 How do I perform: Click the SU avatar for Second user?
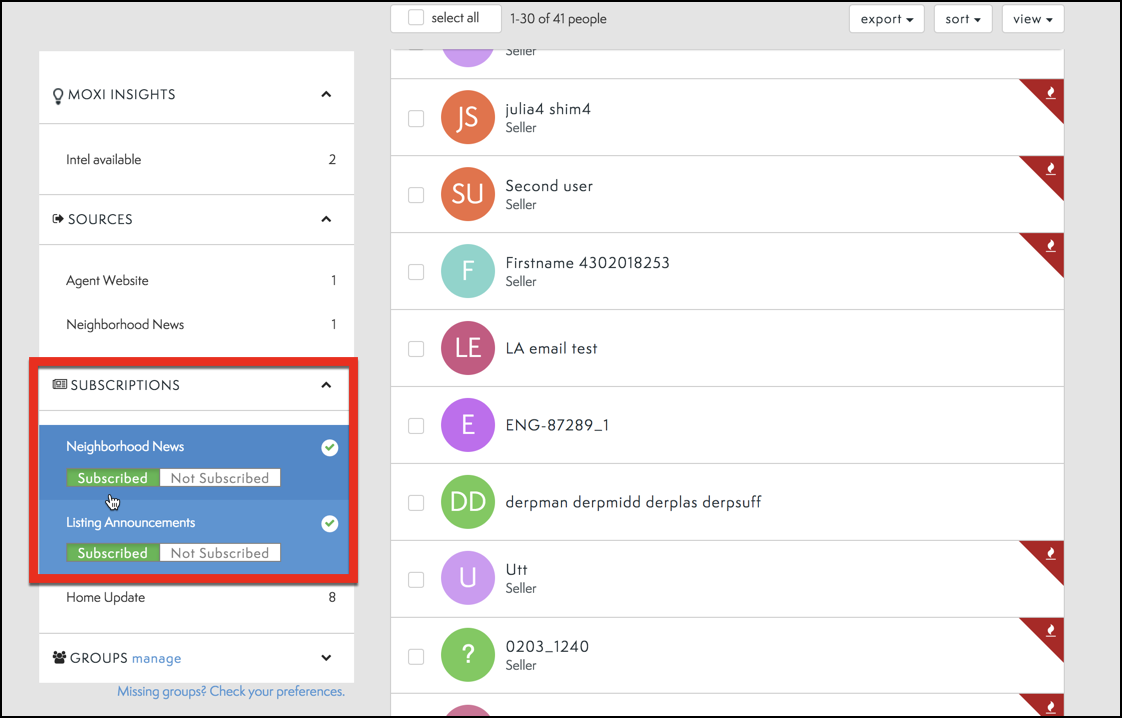[x=467, y=195]
